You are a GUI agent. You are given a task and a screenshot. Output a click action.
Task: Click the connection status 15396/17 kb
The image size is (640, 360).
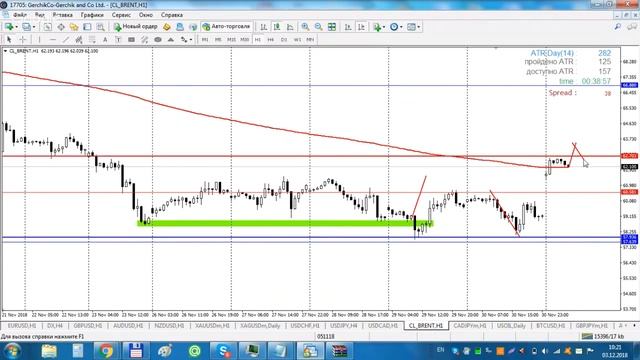tap(603, 336)
